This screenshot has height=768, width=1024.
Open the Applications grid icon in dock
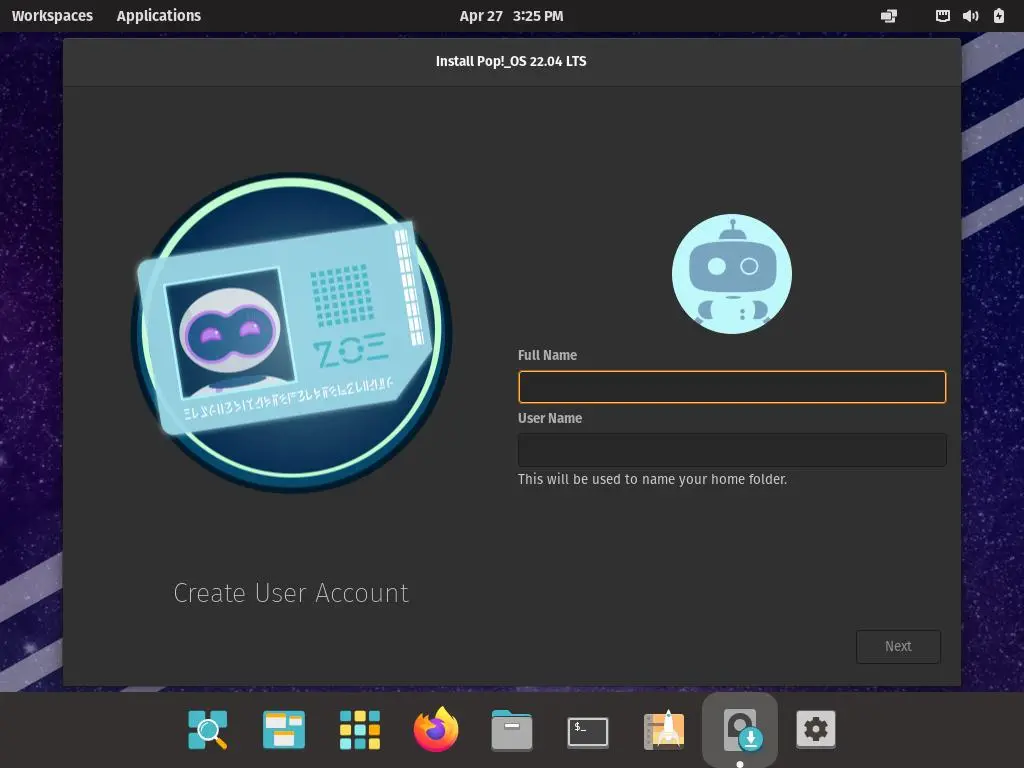[x=360, y=730]
